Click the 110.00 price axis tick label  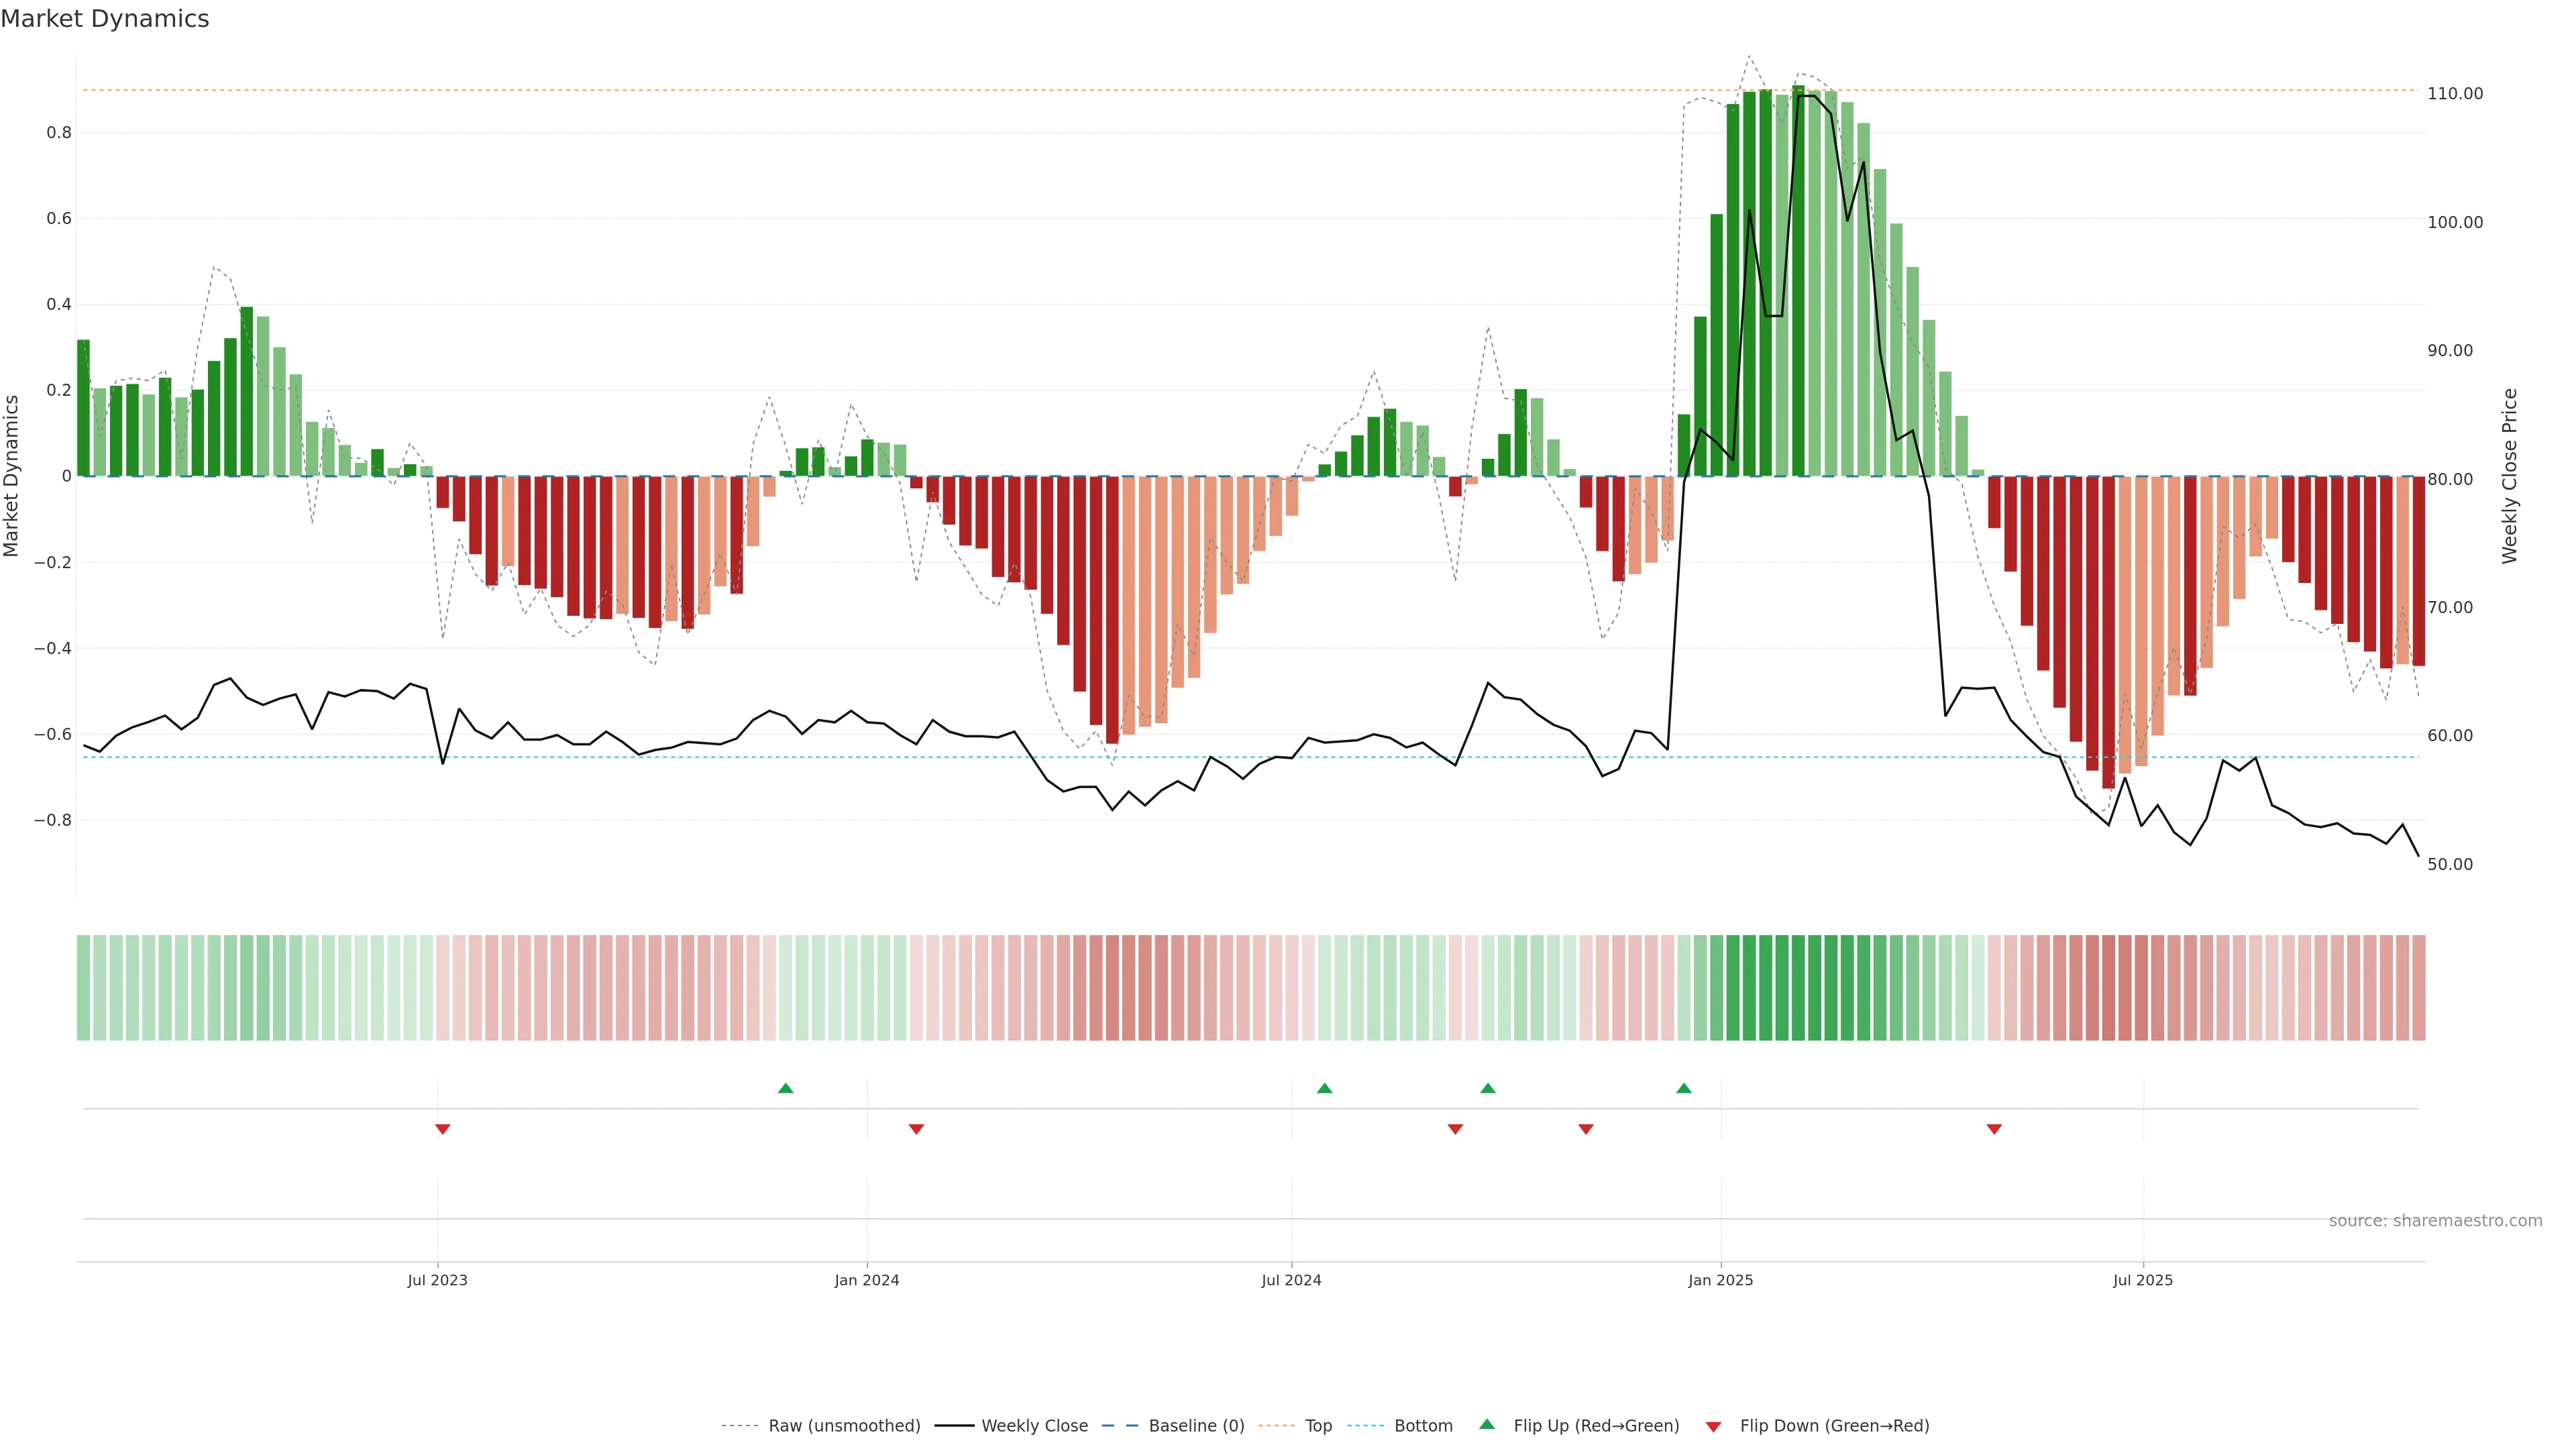pos(2455,94)
